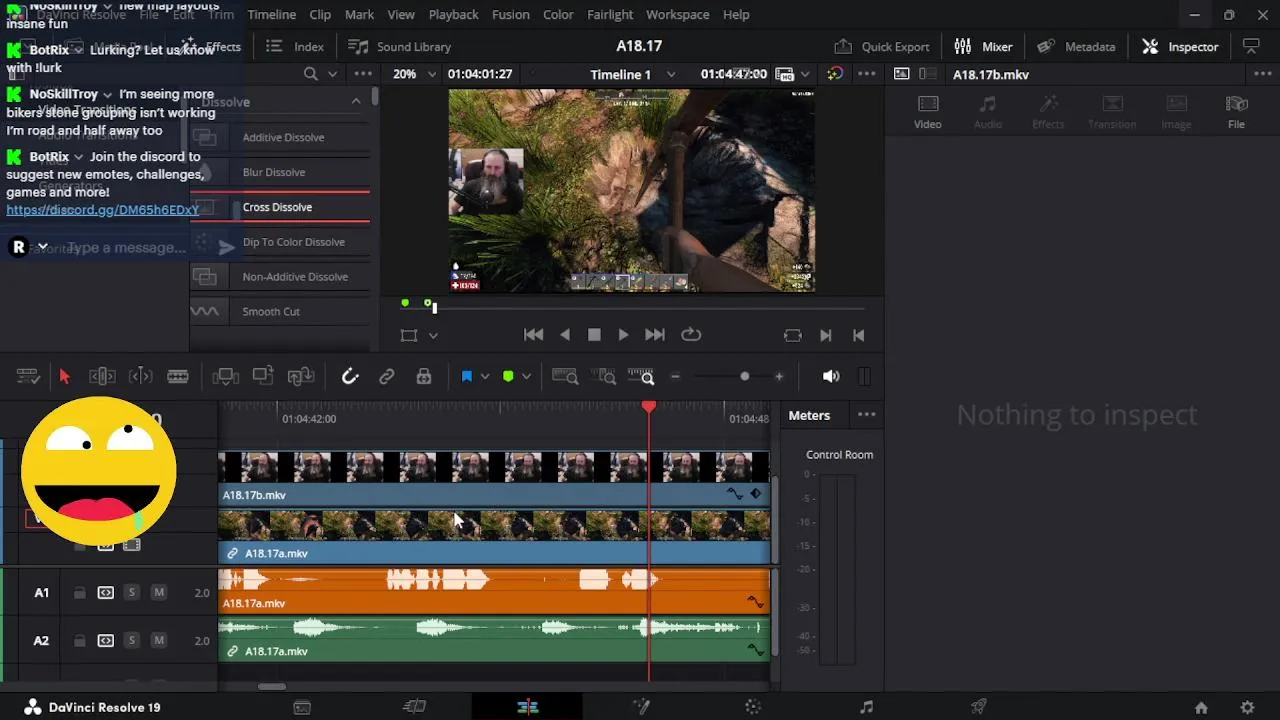Click the Custom Zoom icon
1280x720 pixels.
[x=641, y=376]
